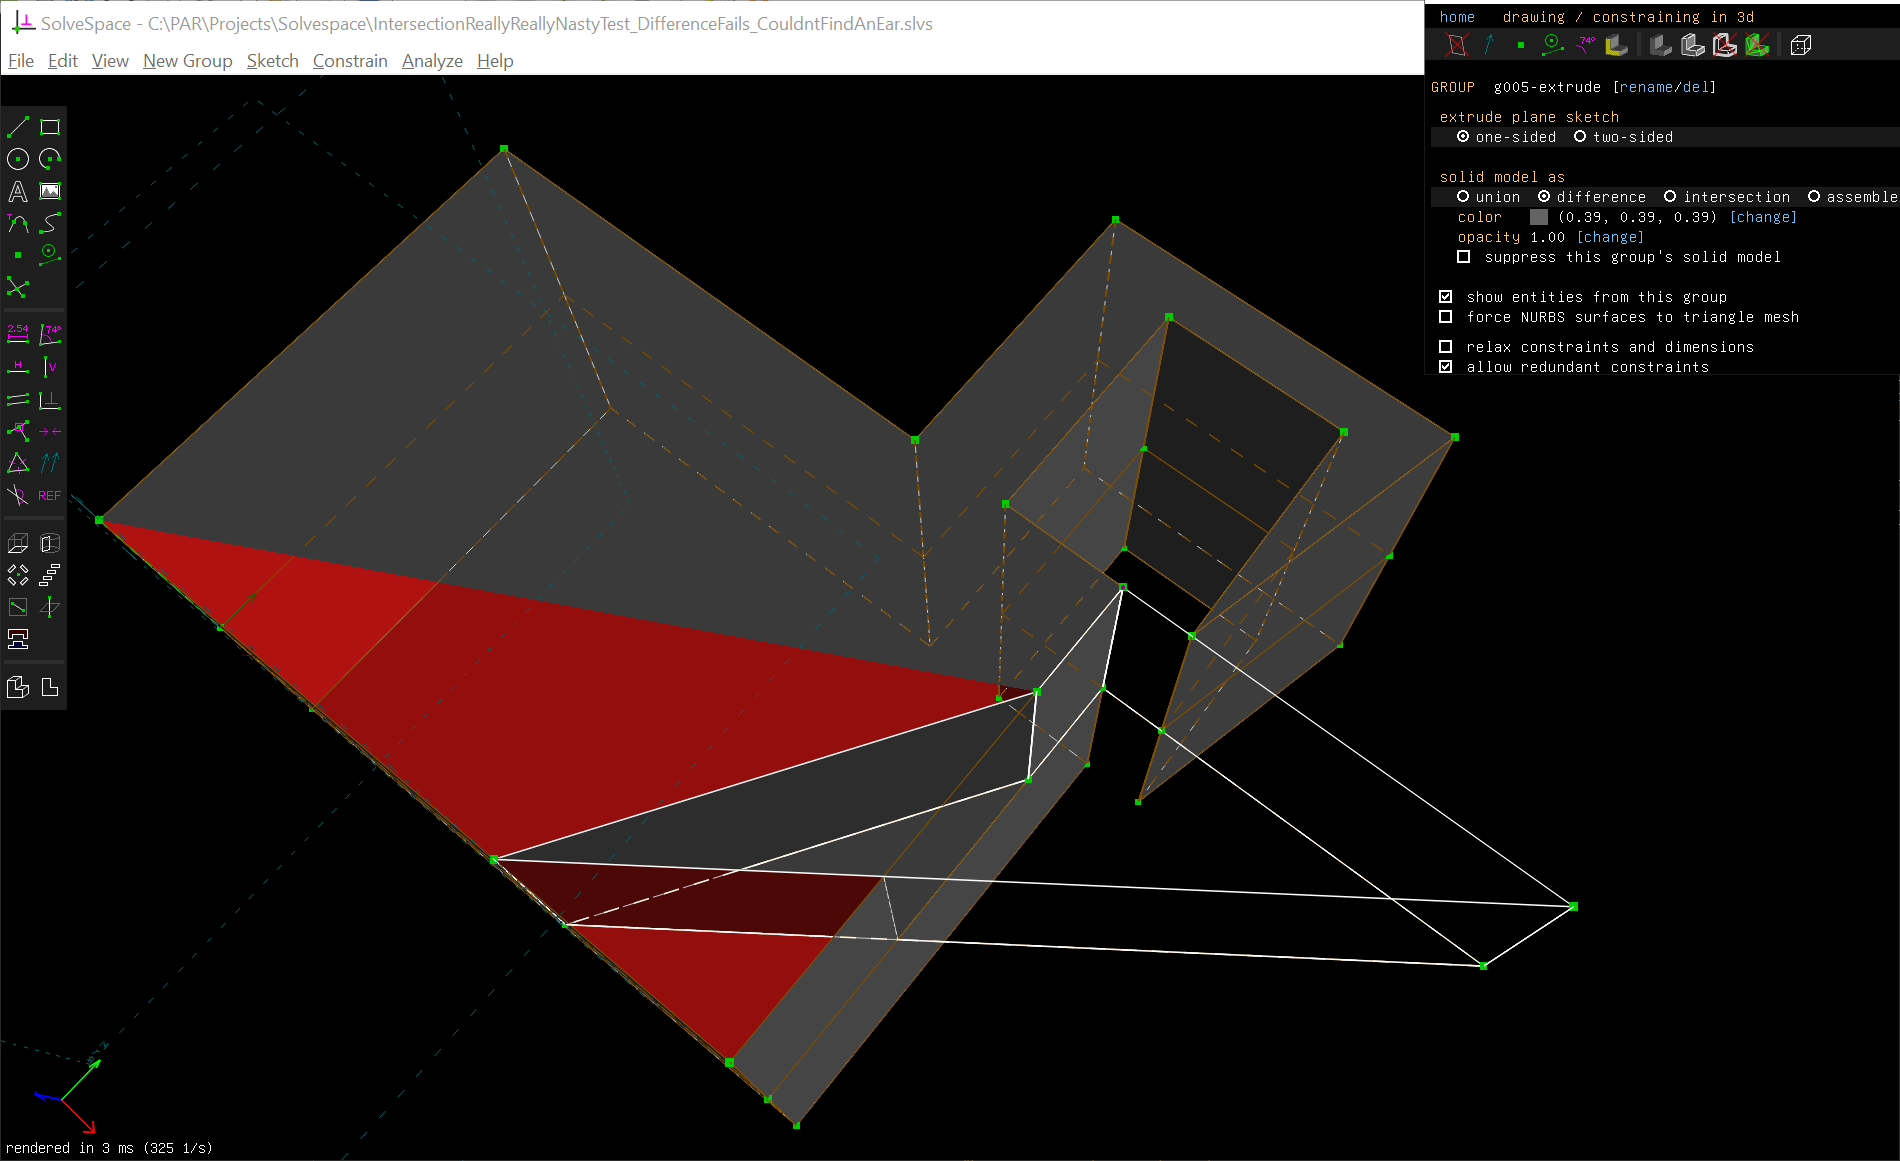The width and height of the screenshot is (1900, 1161).
Task: Align view to active workplane
Action: [x=50, y=687]
